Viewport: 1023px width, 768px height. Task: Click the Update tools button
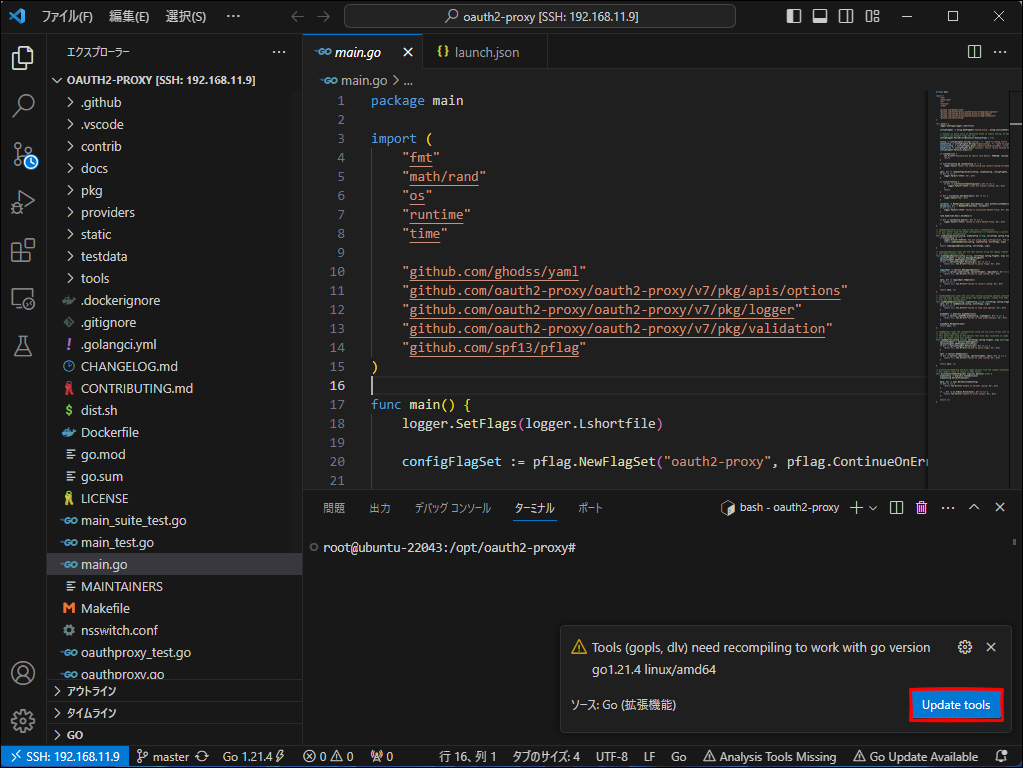955,705
